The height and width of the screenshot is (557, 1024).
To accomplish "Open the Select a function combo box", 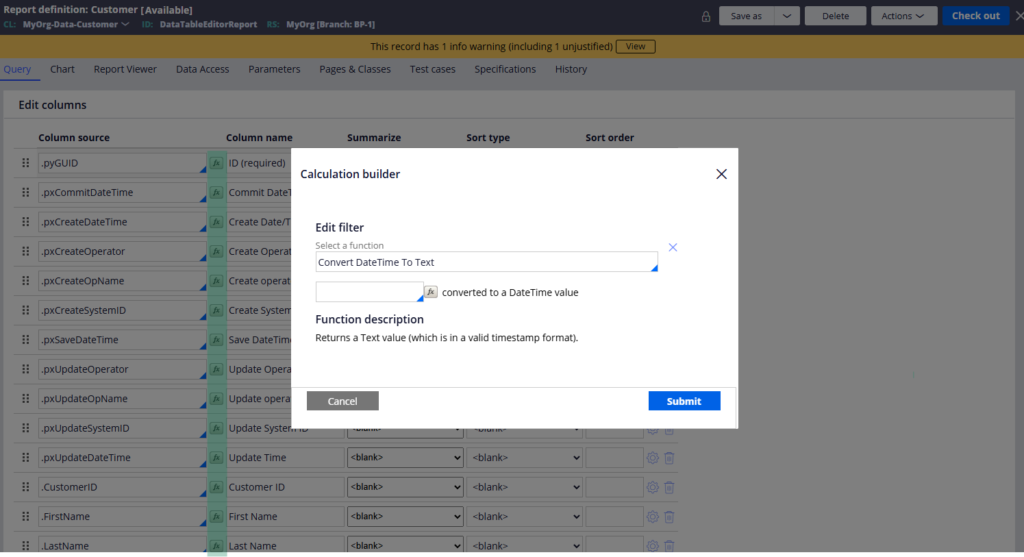I will pos(487,262).
